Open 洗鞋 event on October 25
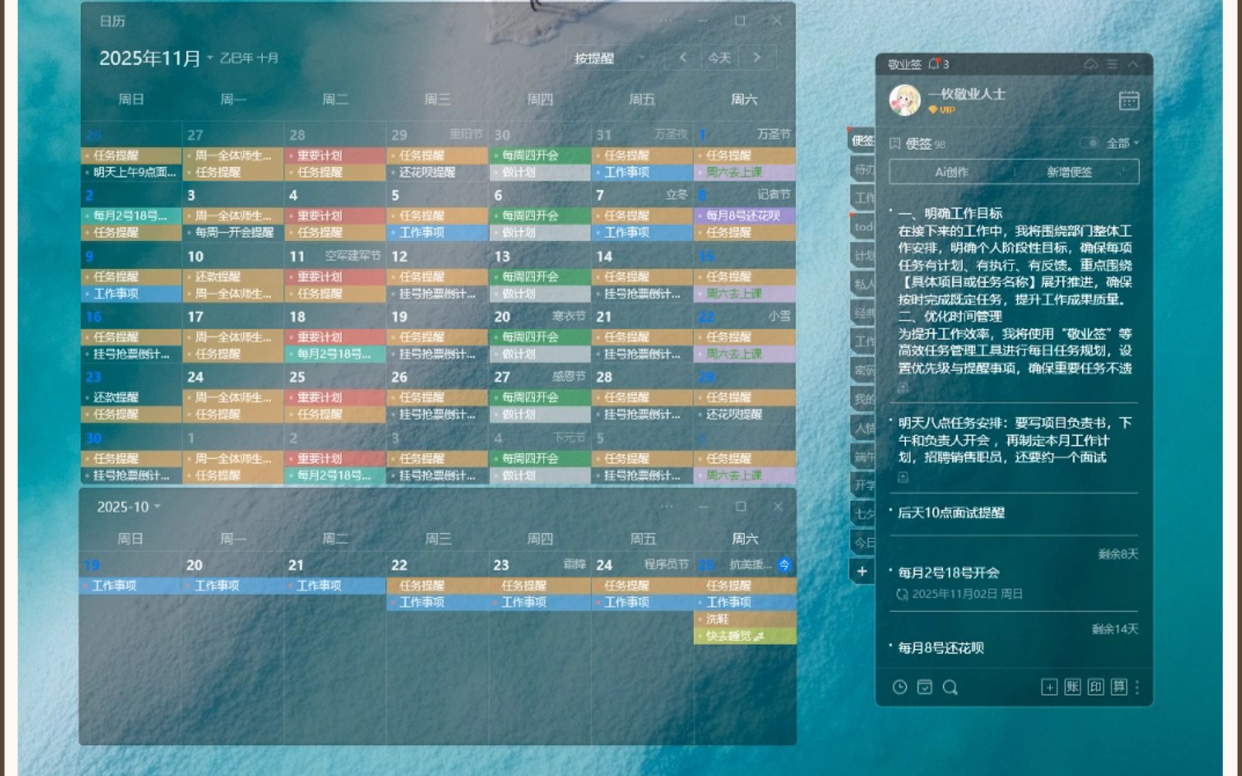This screenshot has width=1242, height=776. point(744,620)
